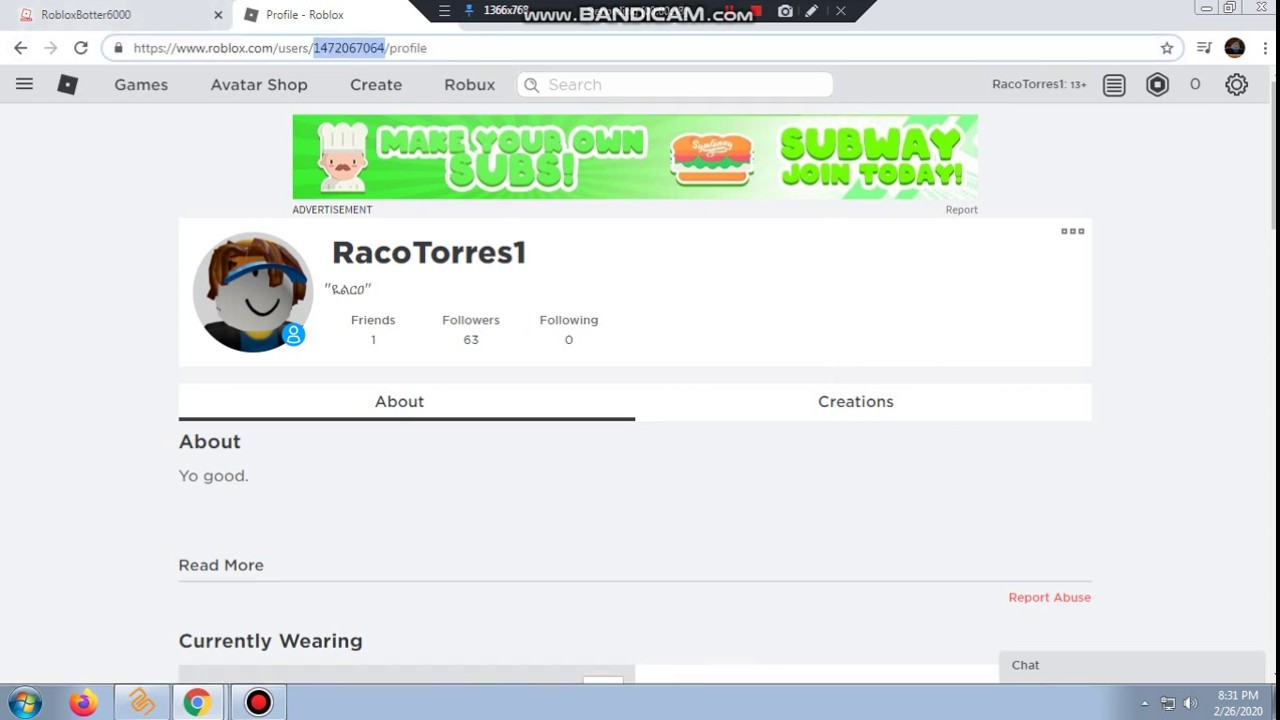Viewport: 1280px width, 720px height.
Task: Open the Avatar Shop menu item
Action: 259,85
